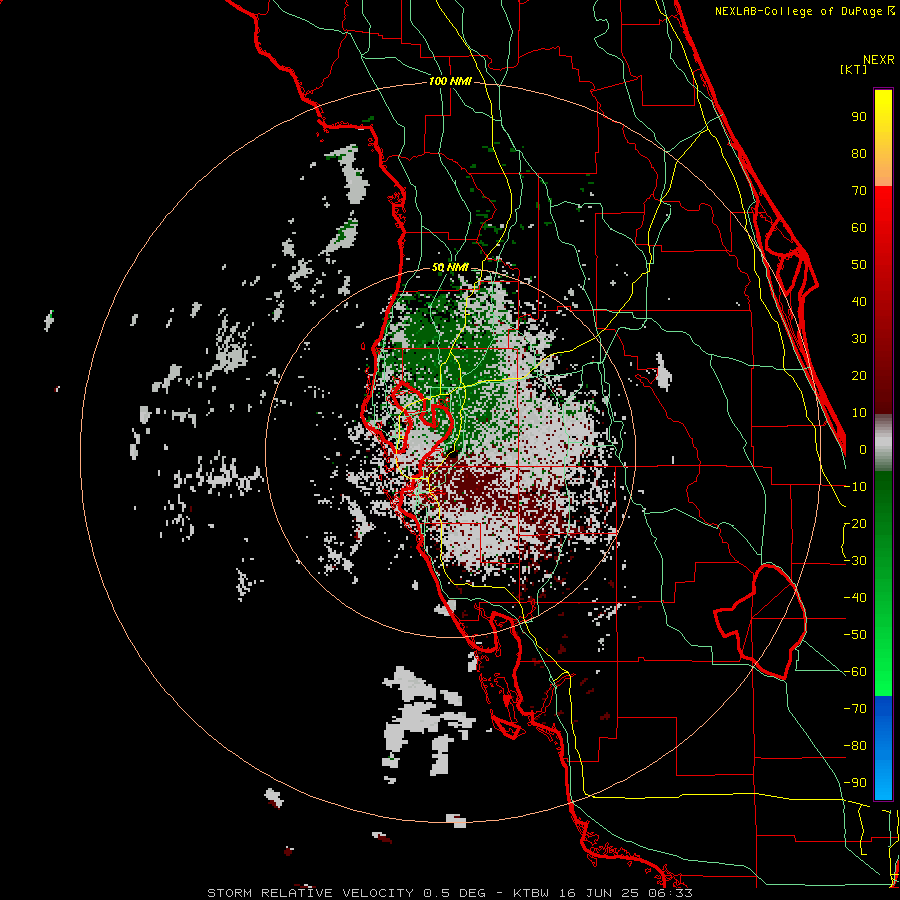900x900 pixels.
Task: Click the -90 value on velocity scale
Action: tap(855, 783)
